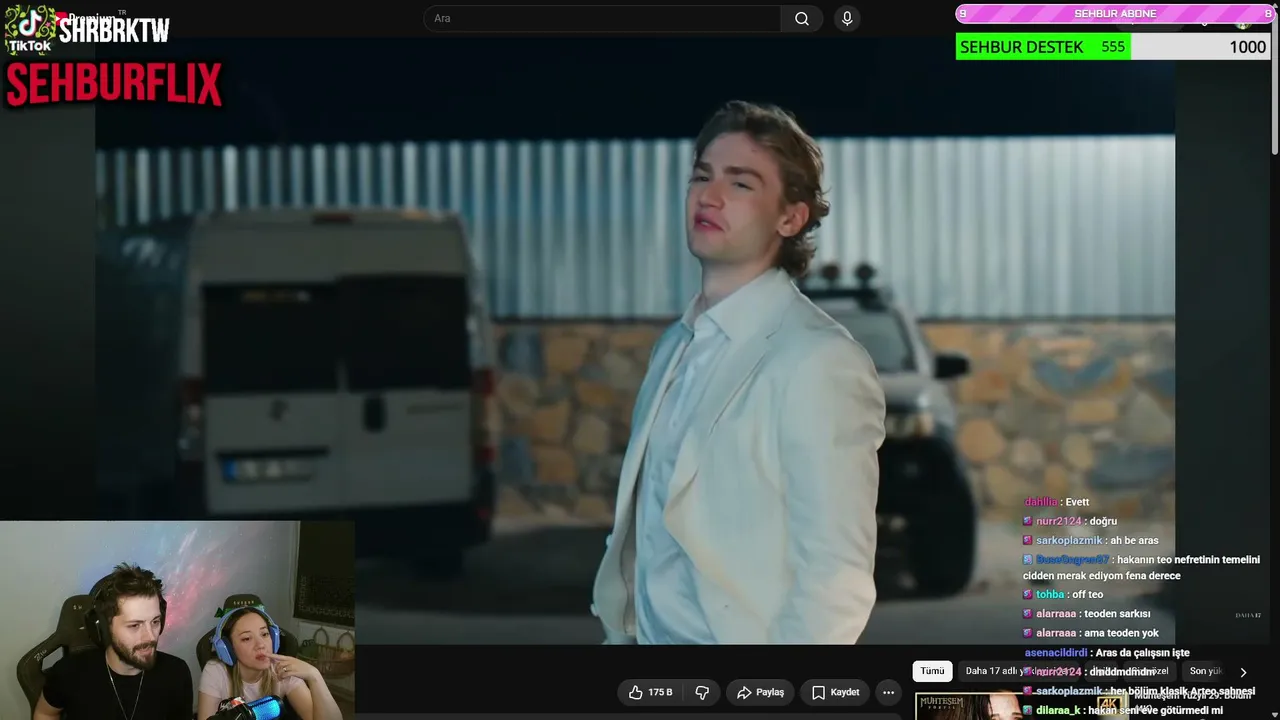Image resolution: width=1280 pixels, height=720 pixels.
Task: Click the scrollbar down arrow
Action: (1274, 713)
